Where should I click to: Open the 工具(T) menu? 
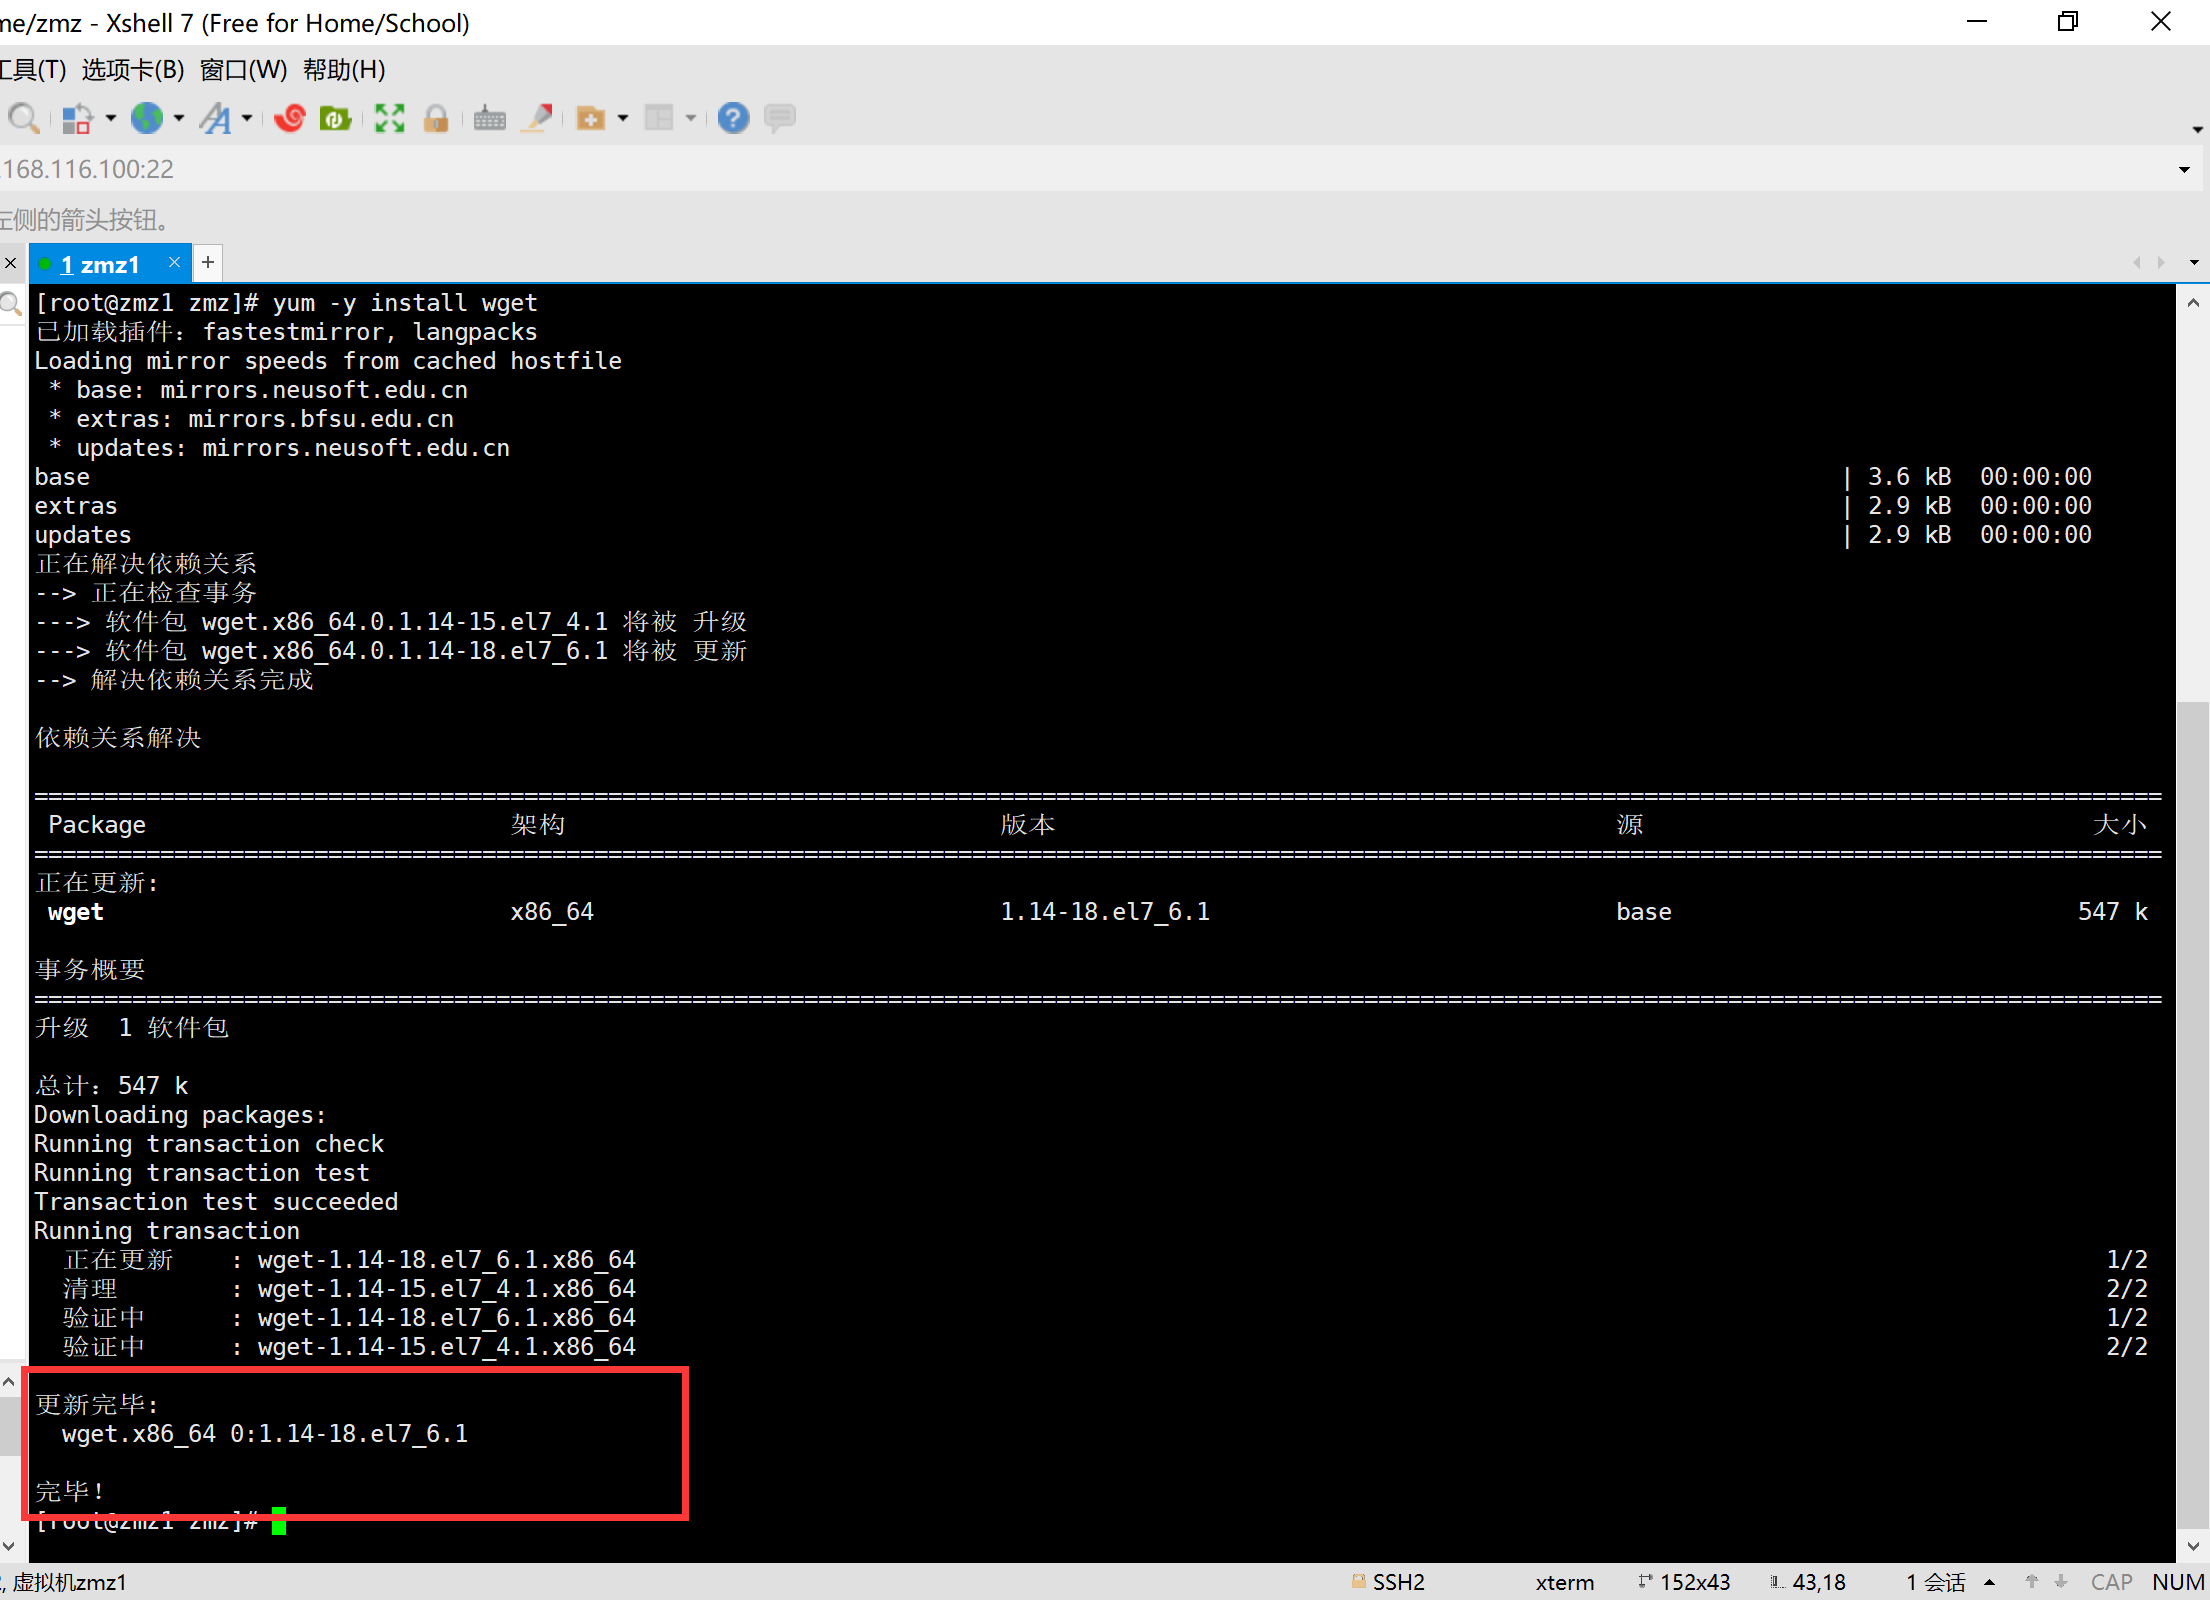pos(33,70)
